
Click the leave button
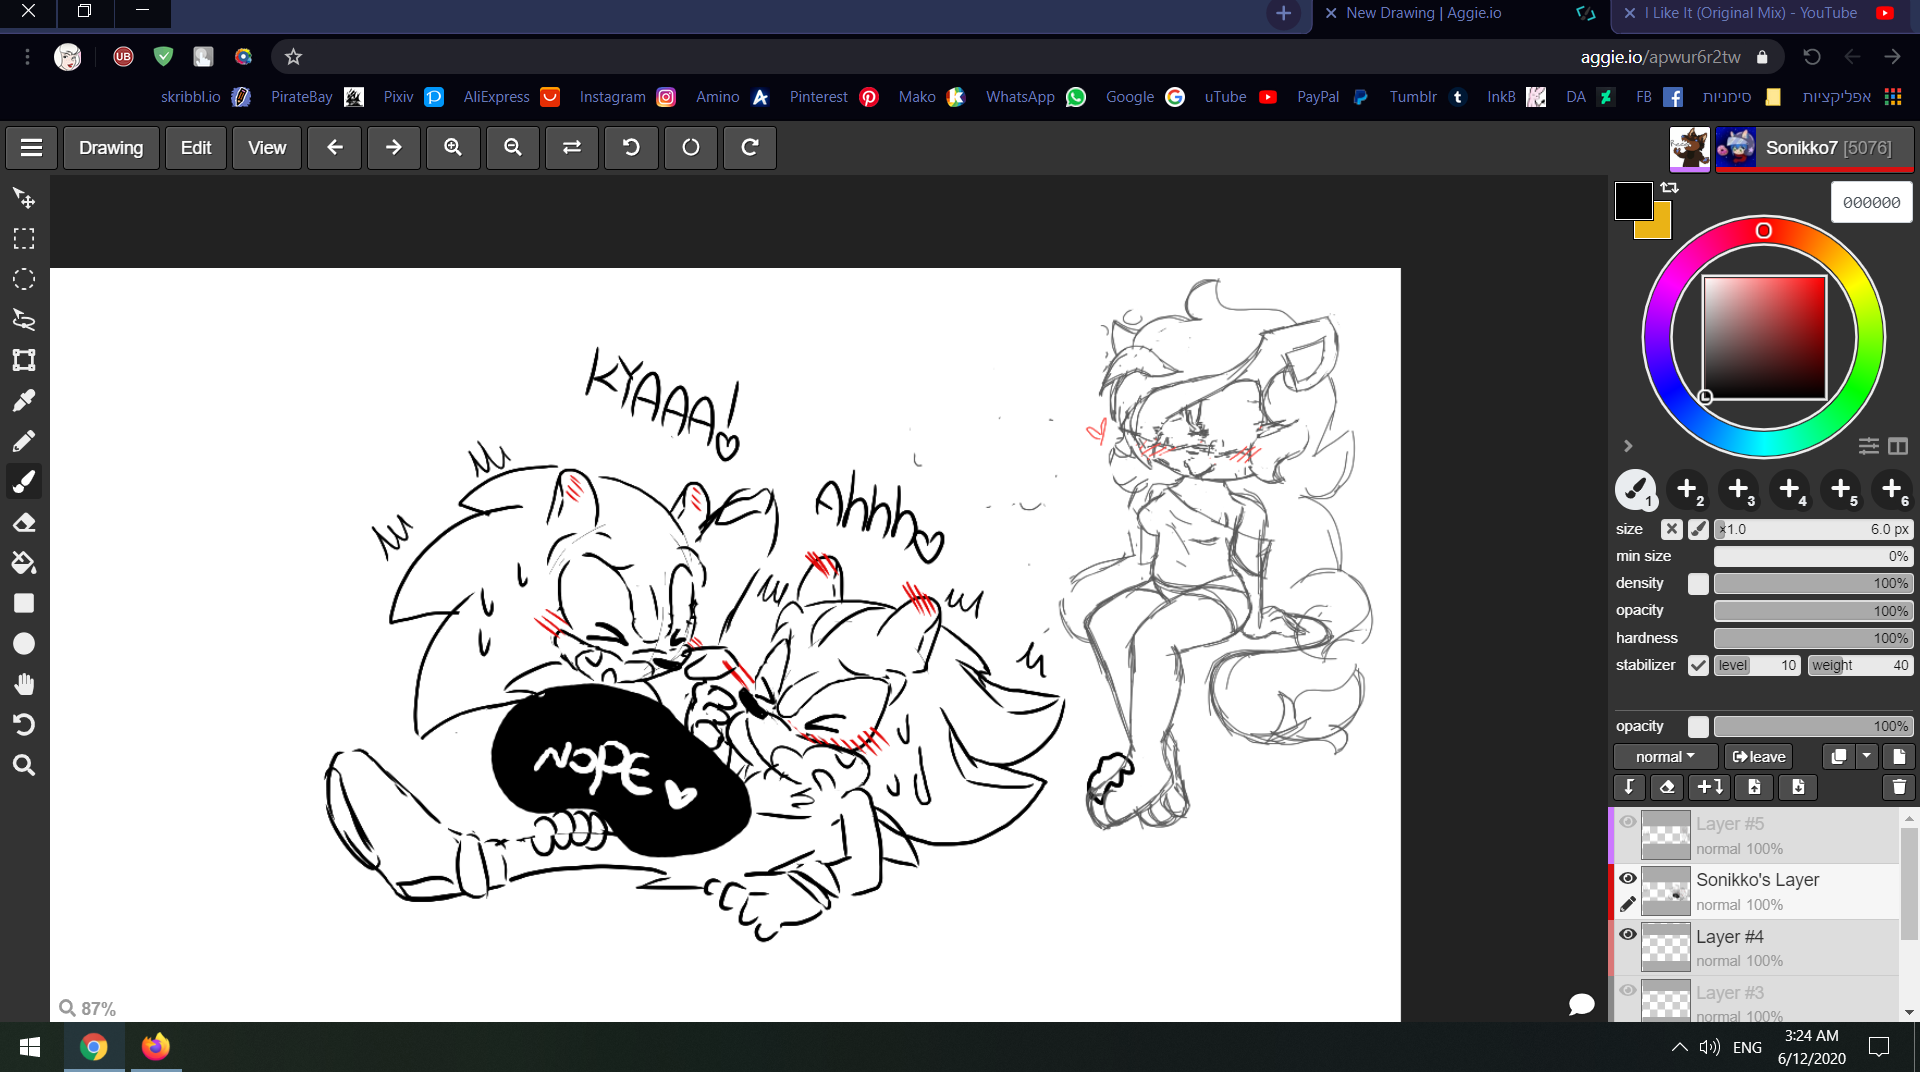click(x=1758, y=757)
